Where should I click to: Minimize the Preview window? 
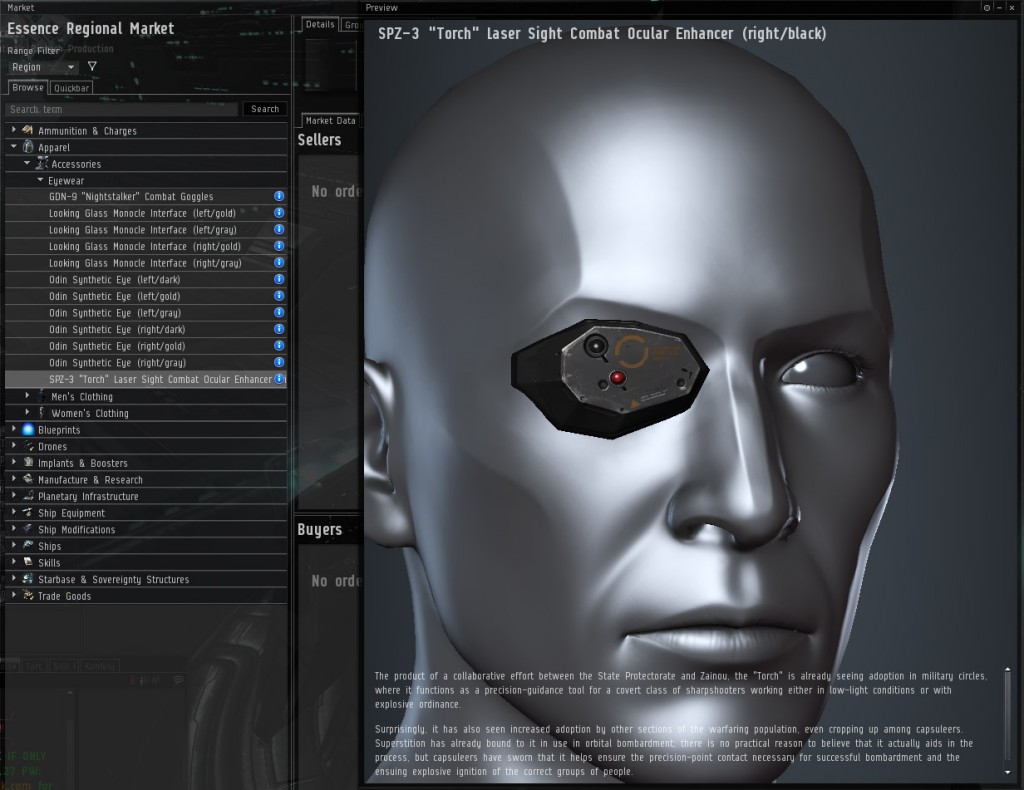click(x=999, y=8)
